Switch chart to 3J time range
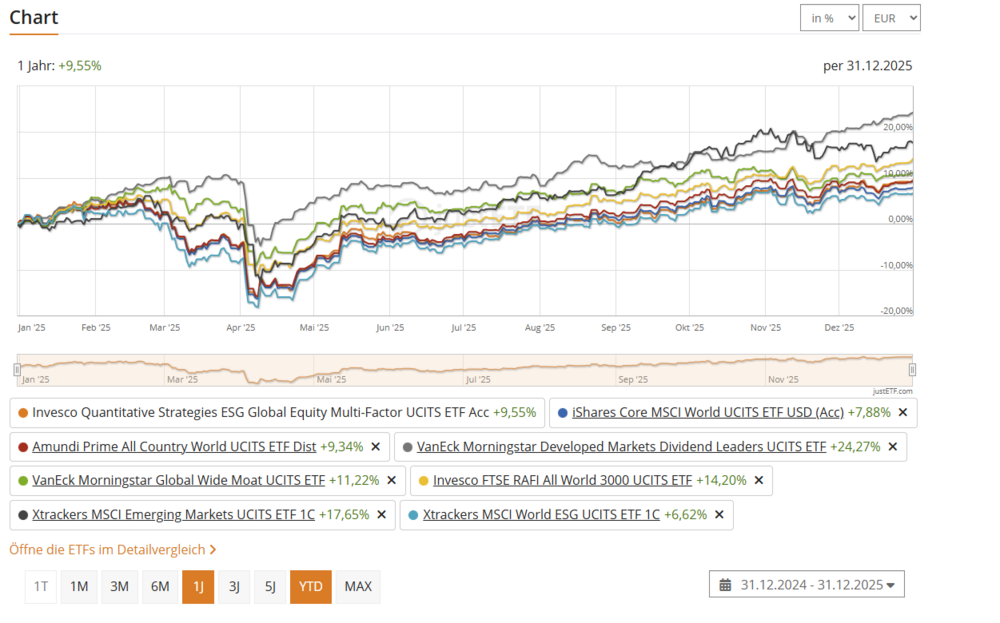 coord(234,587)
